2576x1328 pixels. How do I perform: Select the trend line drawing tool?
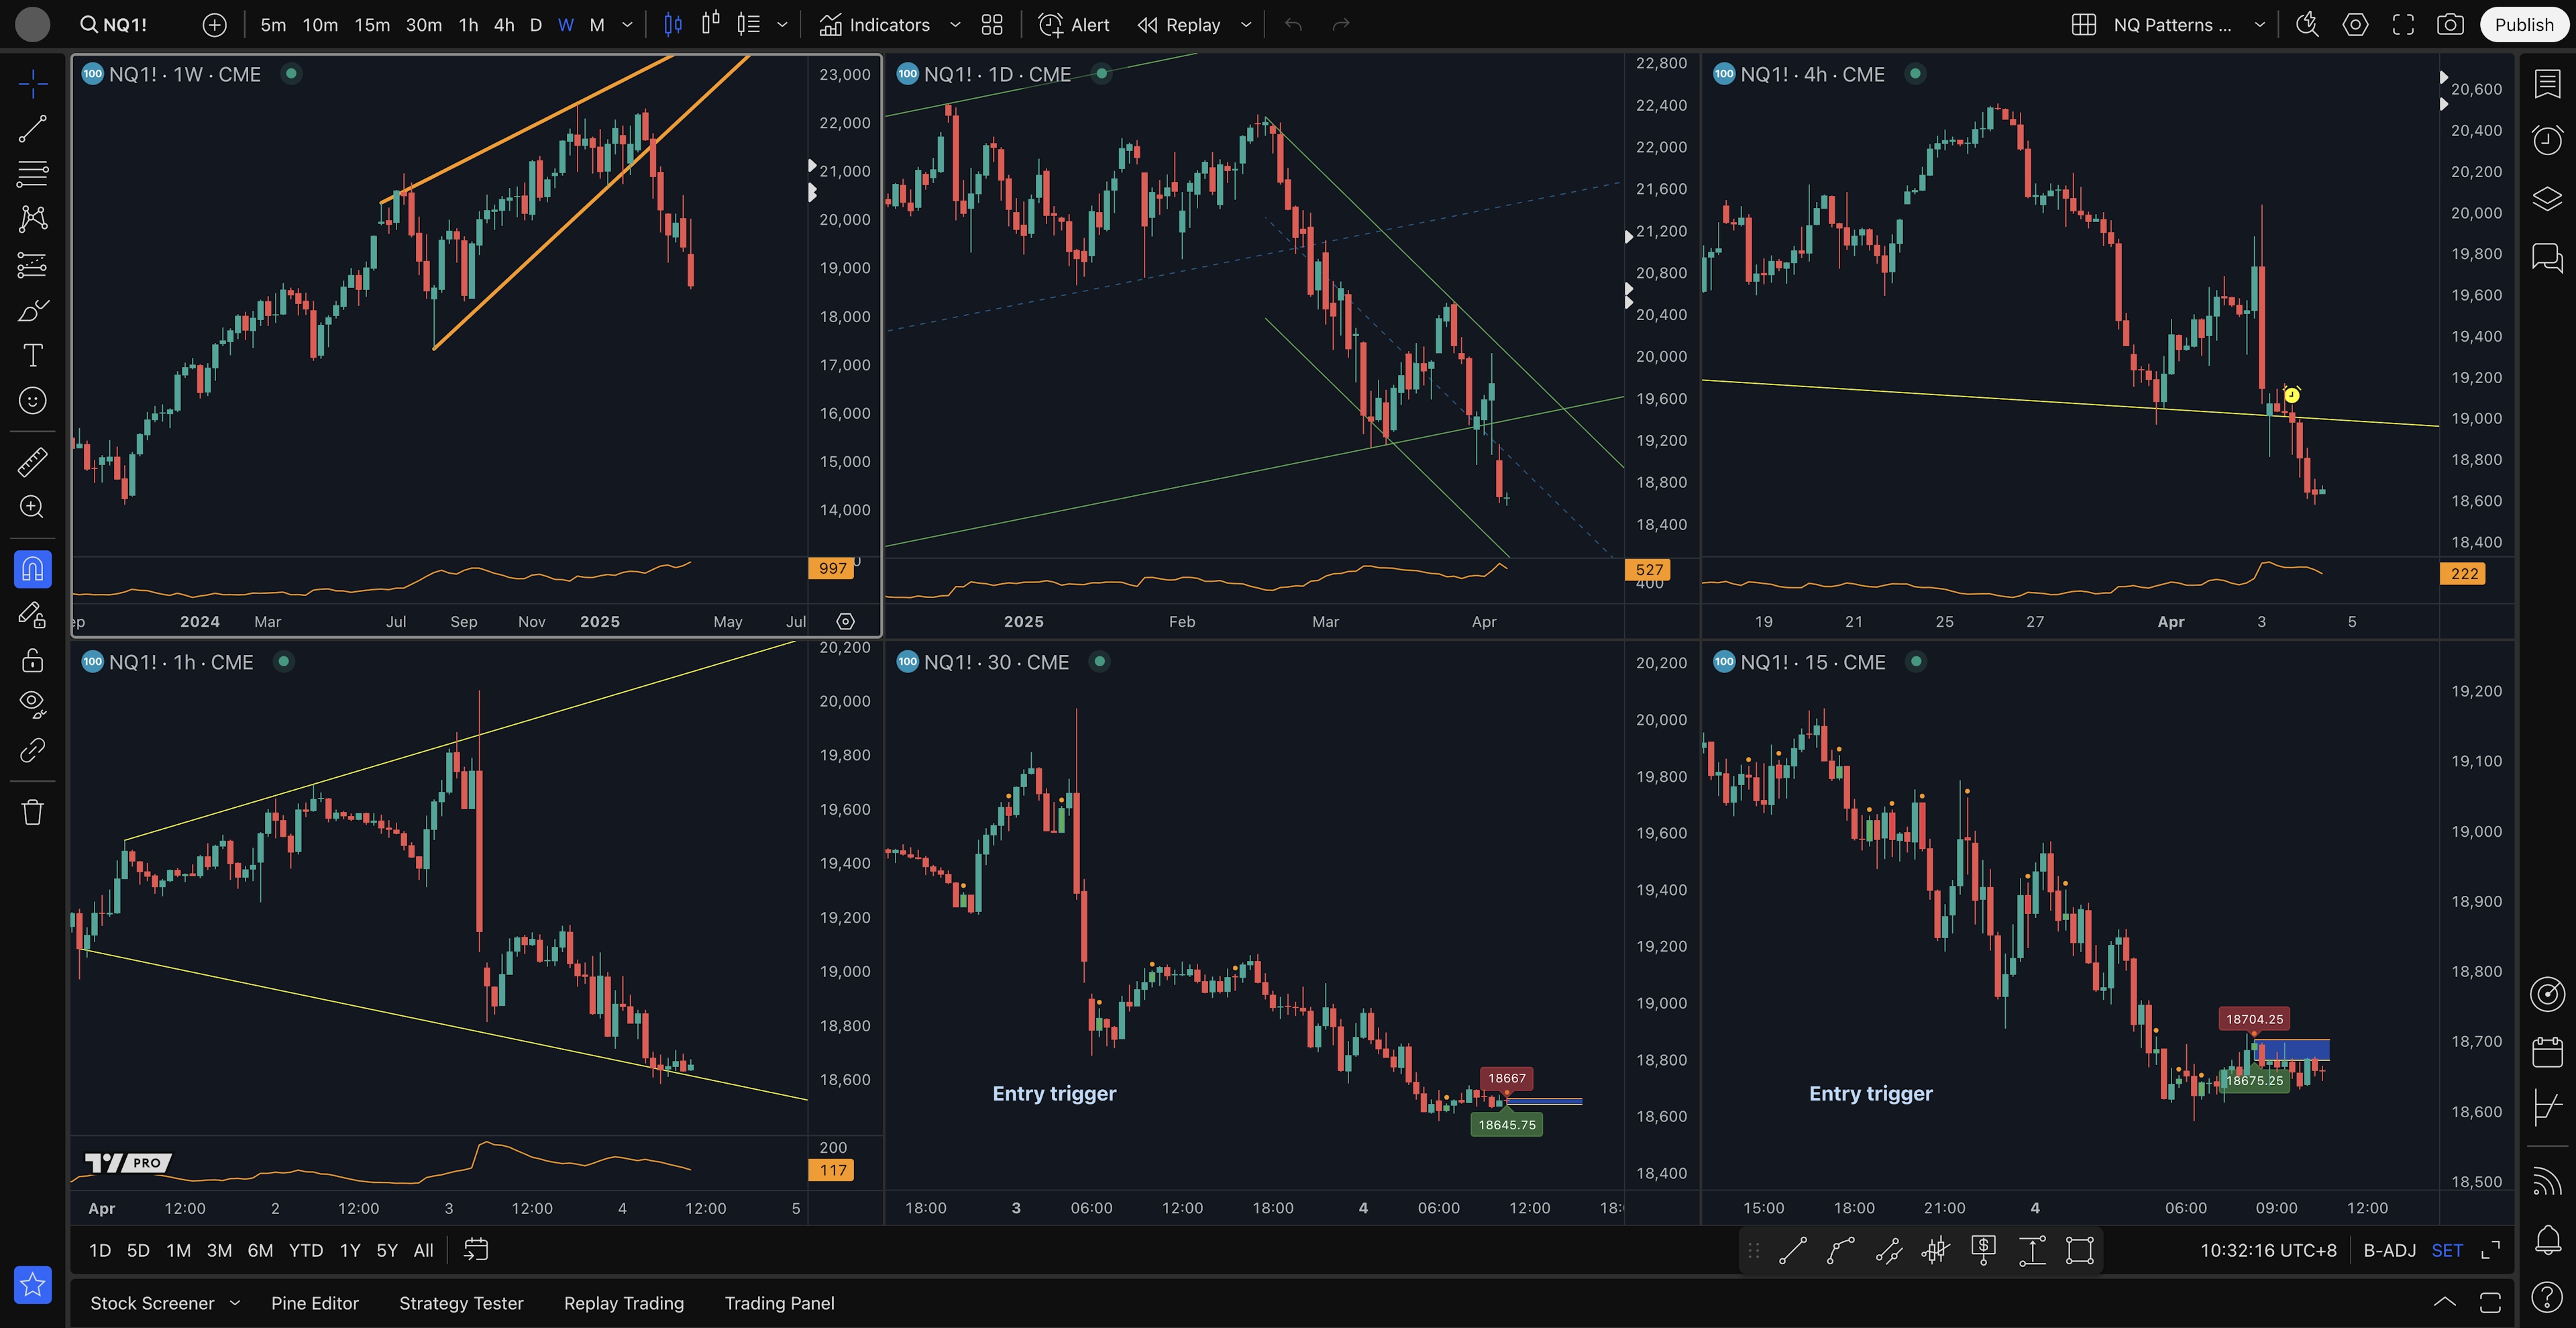coord(32,128)
